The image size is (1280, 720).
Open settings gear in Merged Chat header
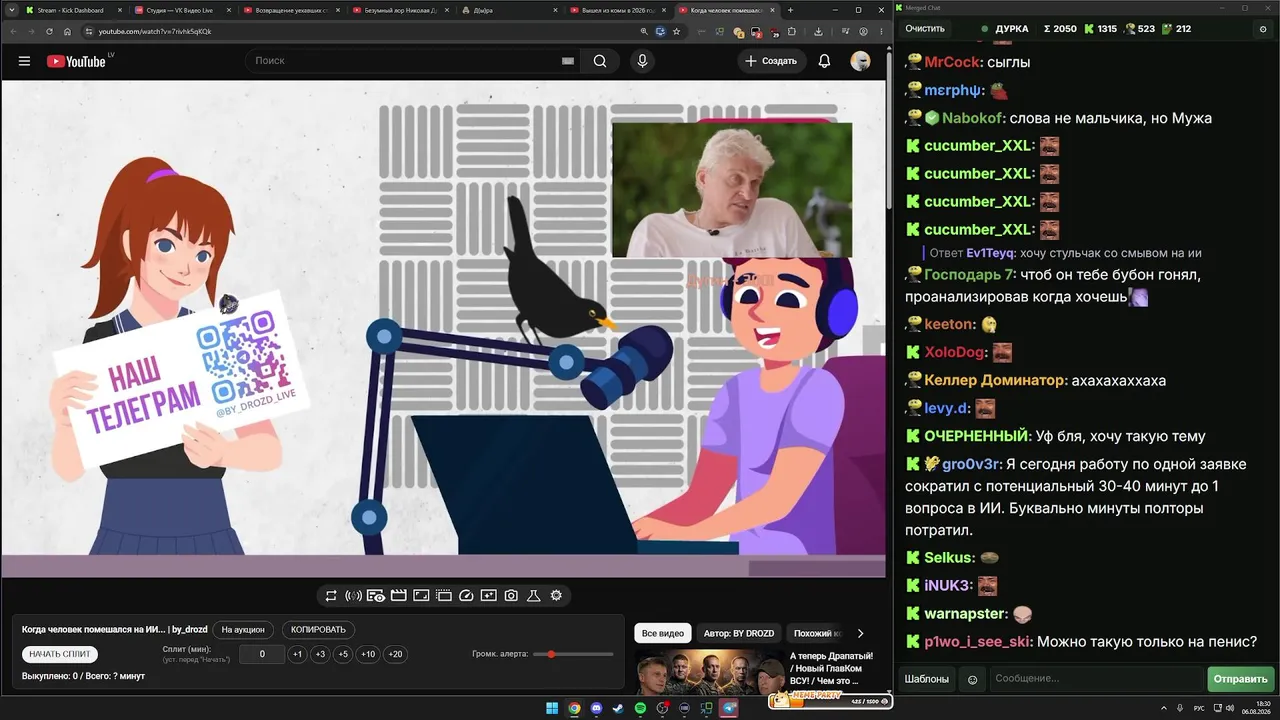1262,29
